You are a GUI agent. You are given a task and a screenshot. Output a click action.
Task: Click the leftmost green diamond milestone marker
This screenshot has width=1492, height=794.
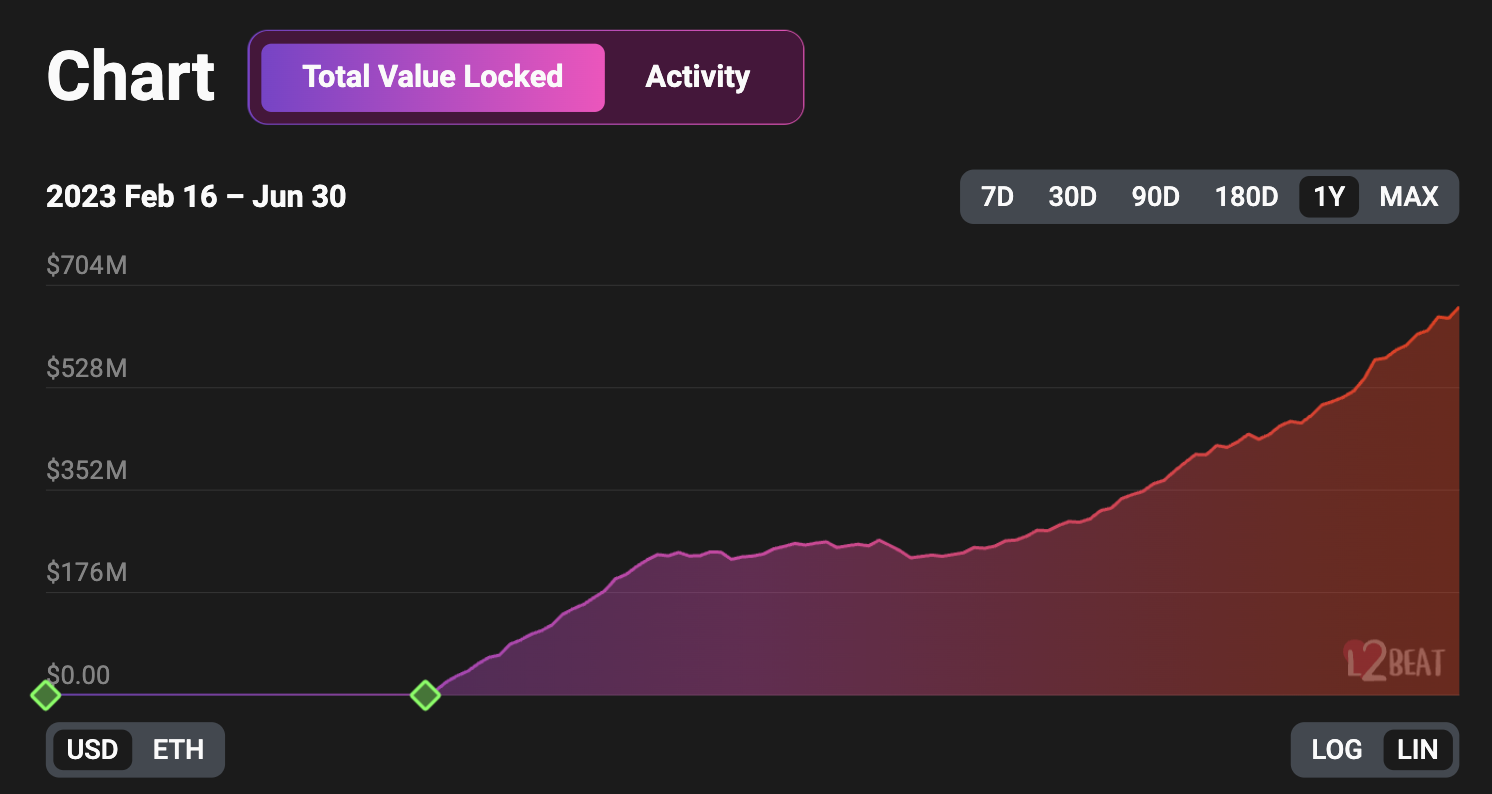(x=45, y=694)
